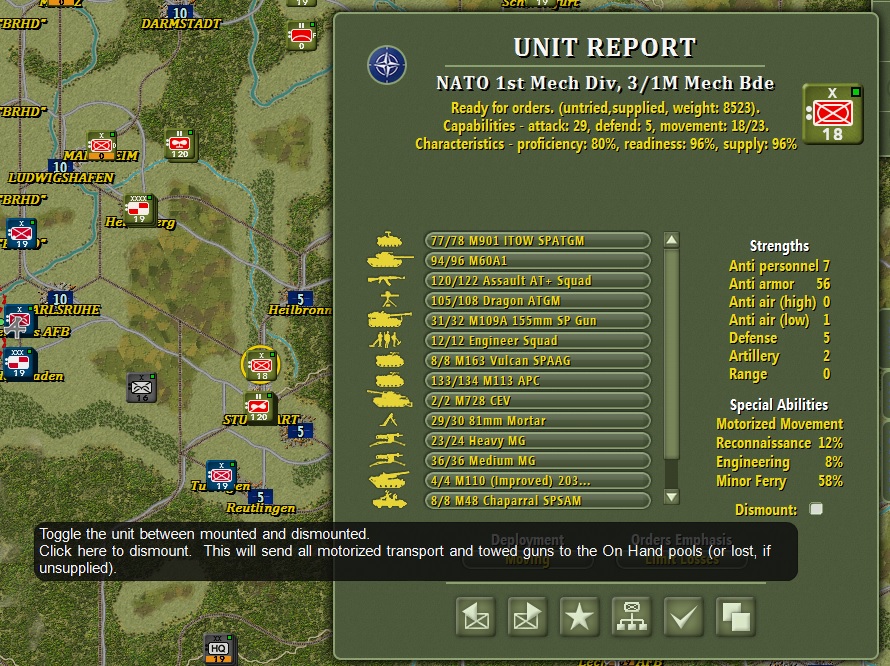890x666 pixels.
Task: Click the equipment list scrollbar thumb
Action: (671, 353)
